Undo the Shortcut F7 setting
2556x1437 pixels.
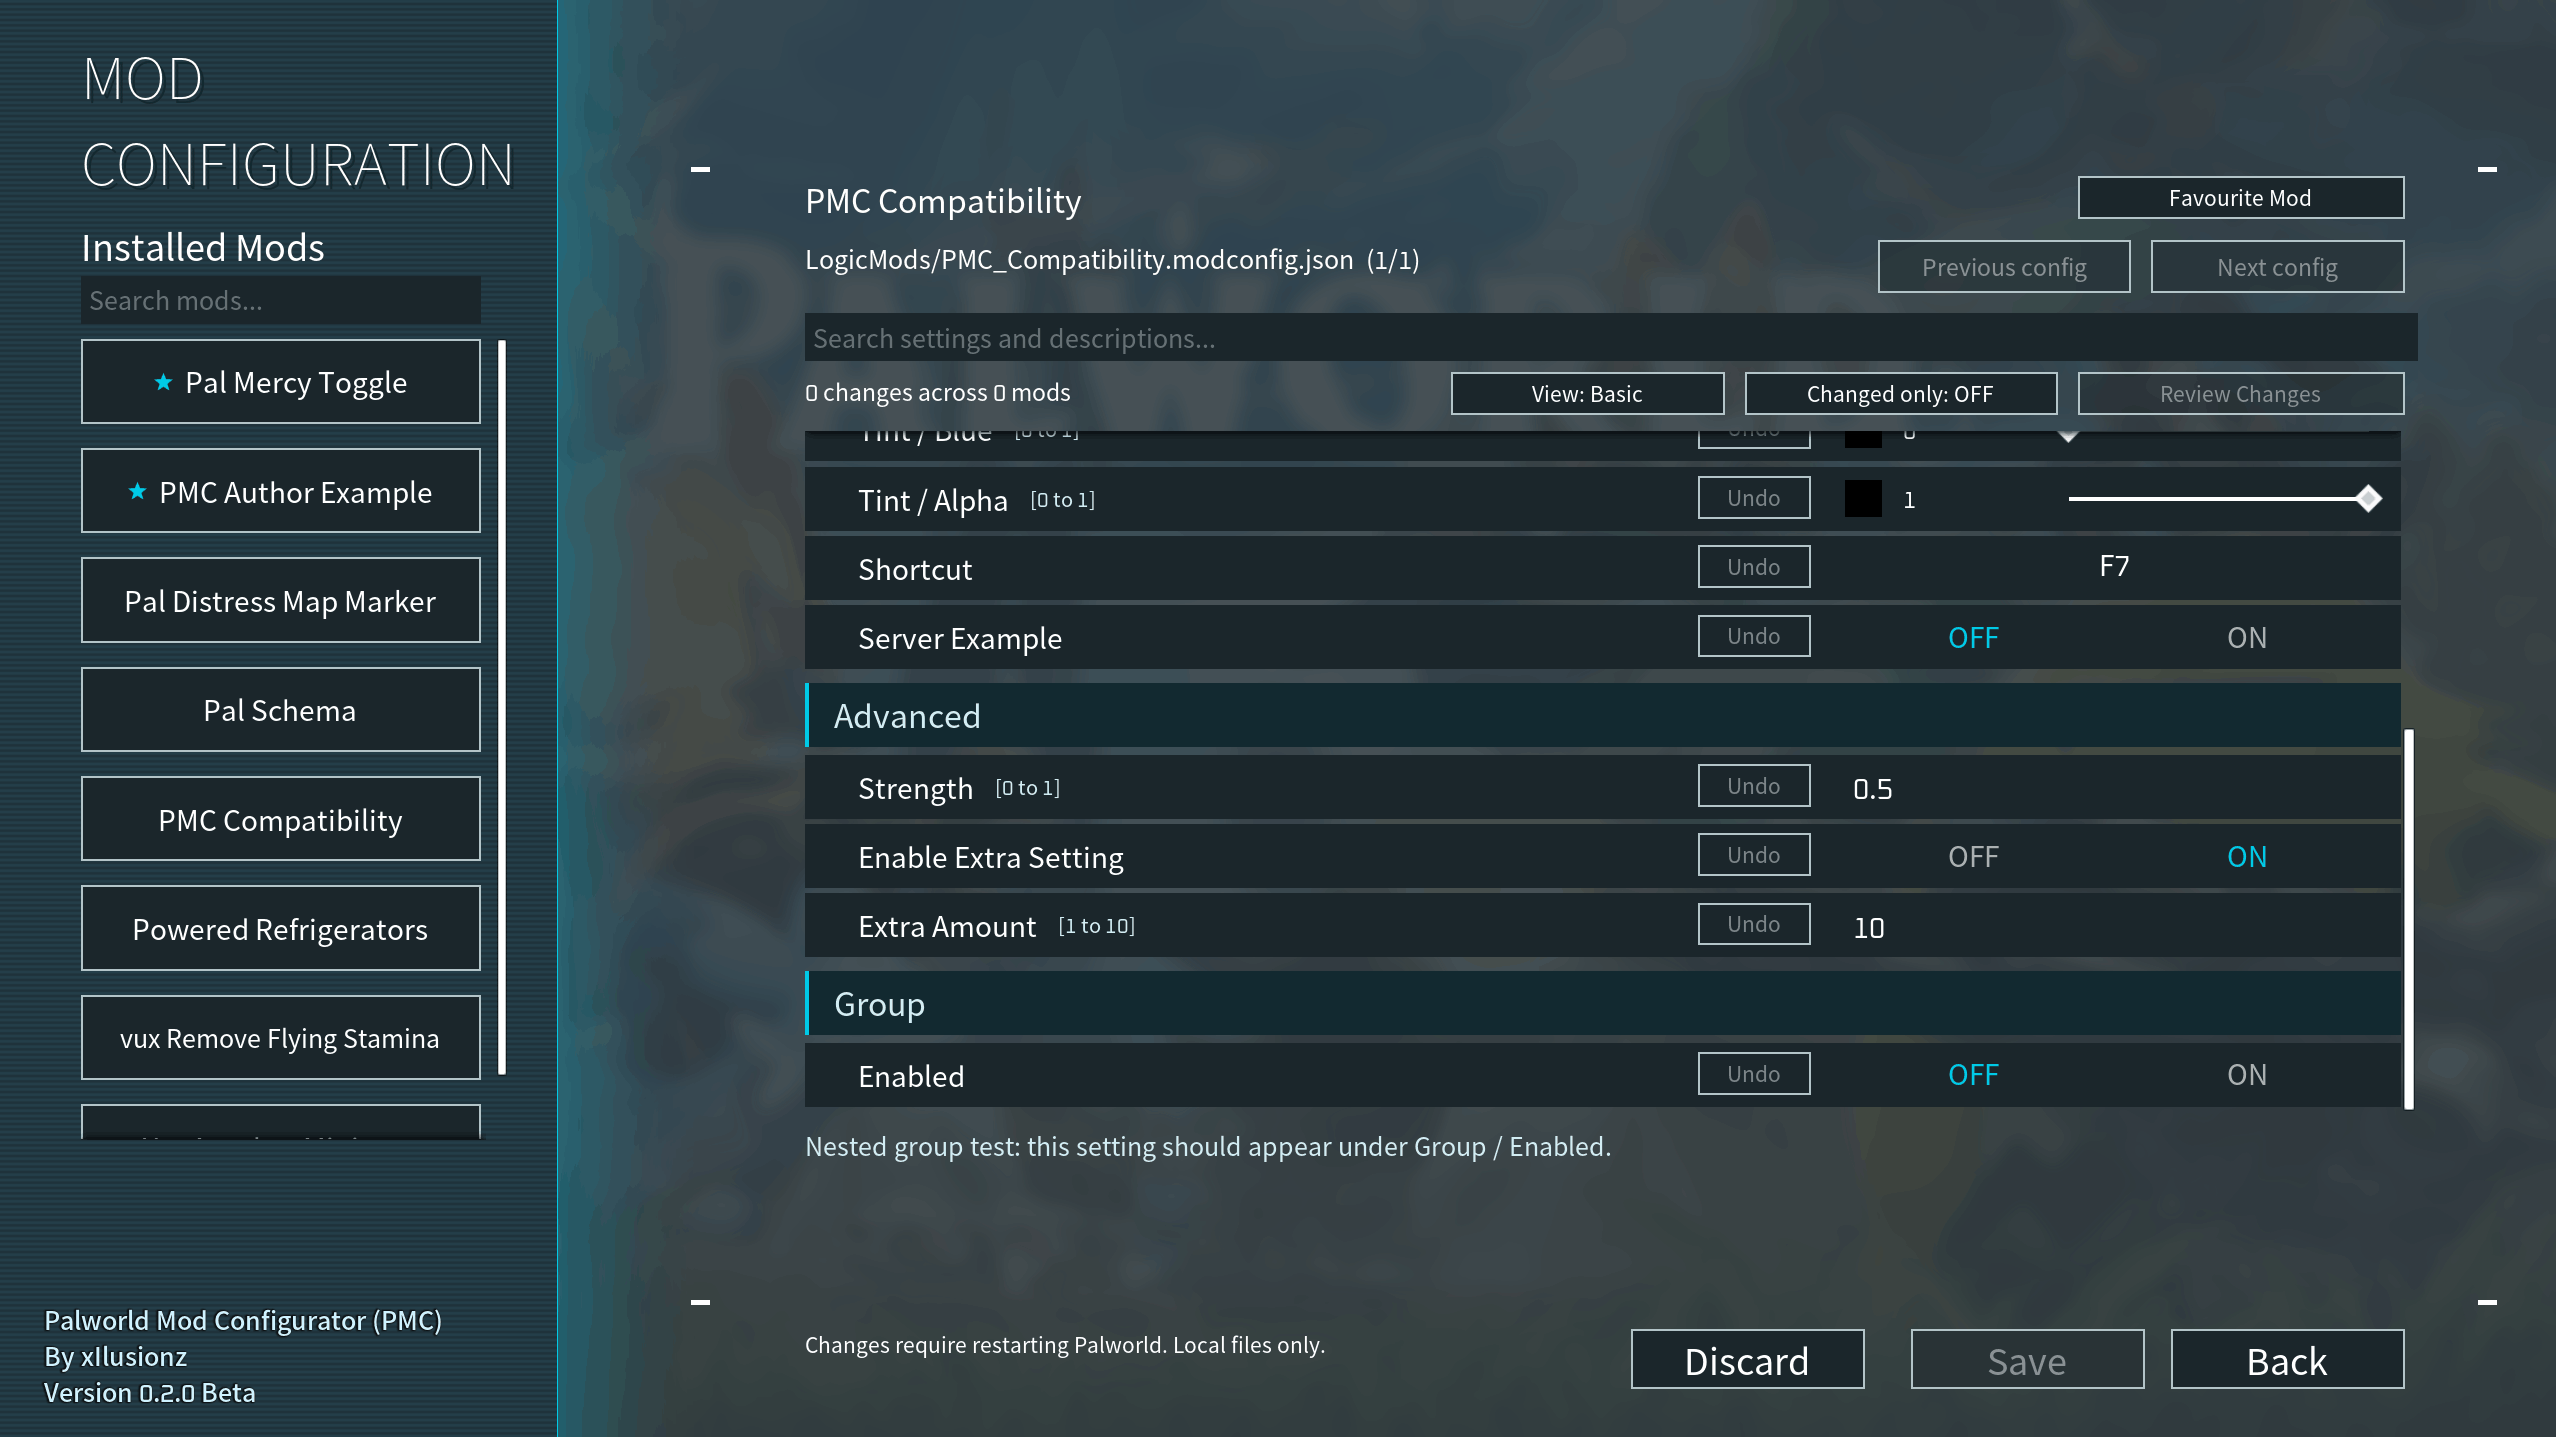(1753, 567)
